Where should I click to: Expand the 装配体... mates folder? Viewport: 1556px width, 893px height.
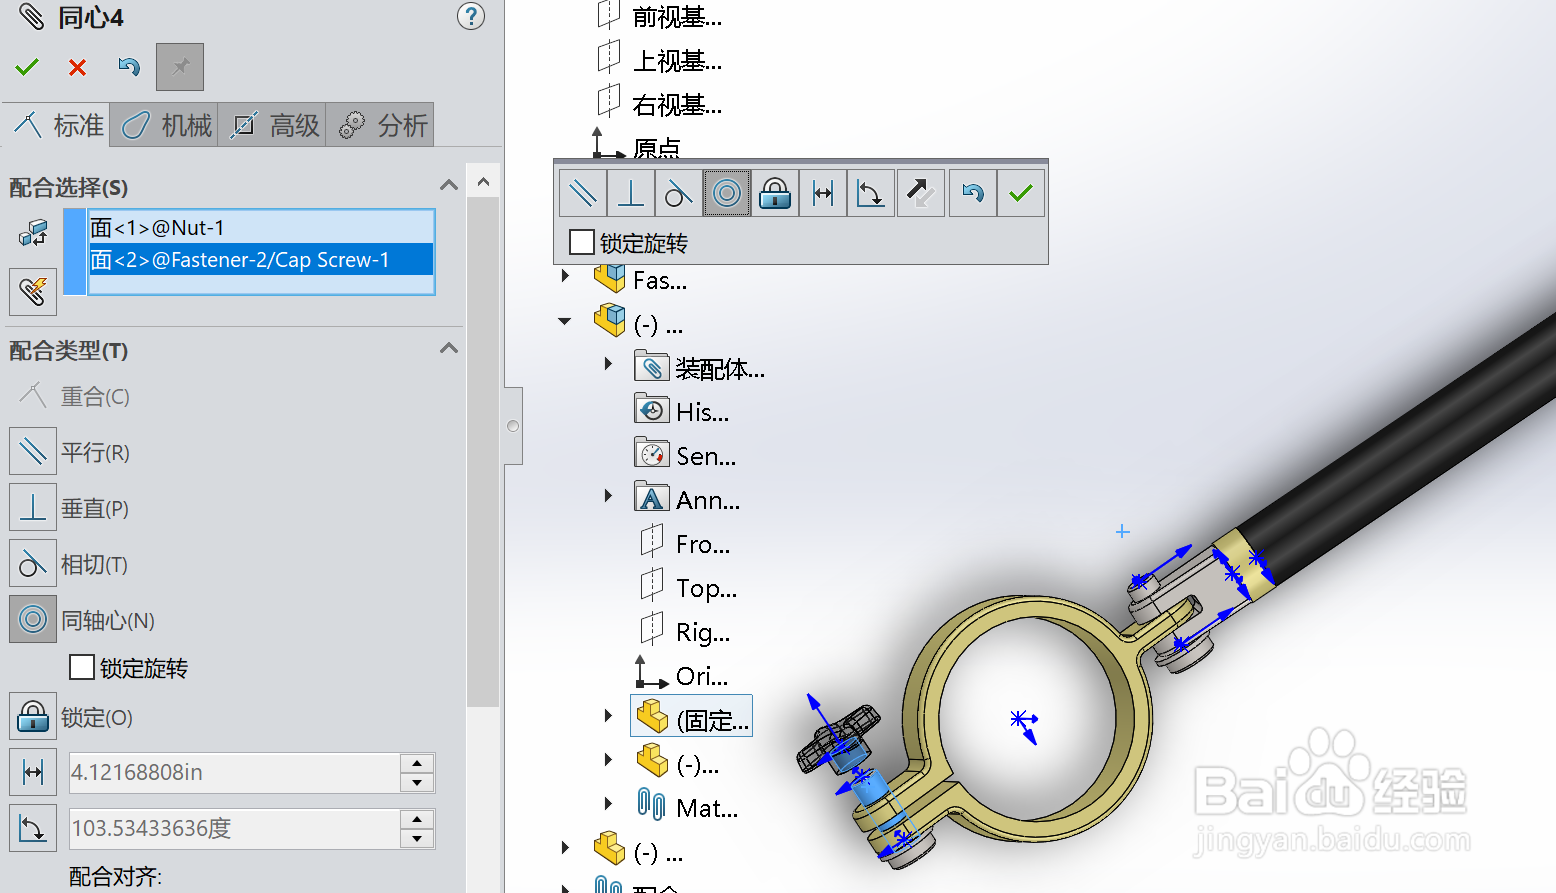click(x=608, y=364)
